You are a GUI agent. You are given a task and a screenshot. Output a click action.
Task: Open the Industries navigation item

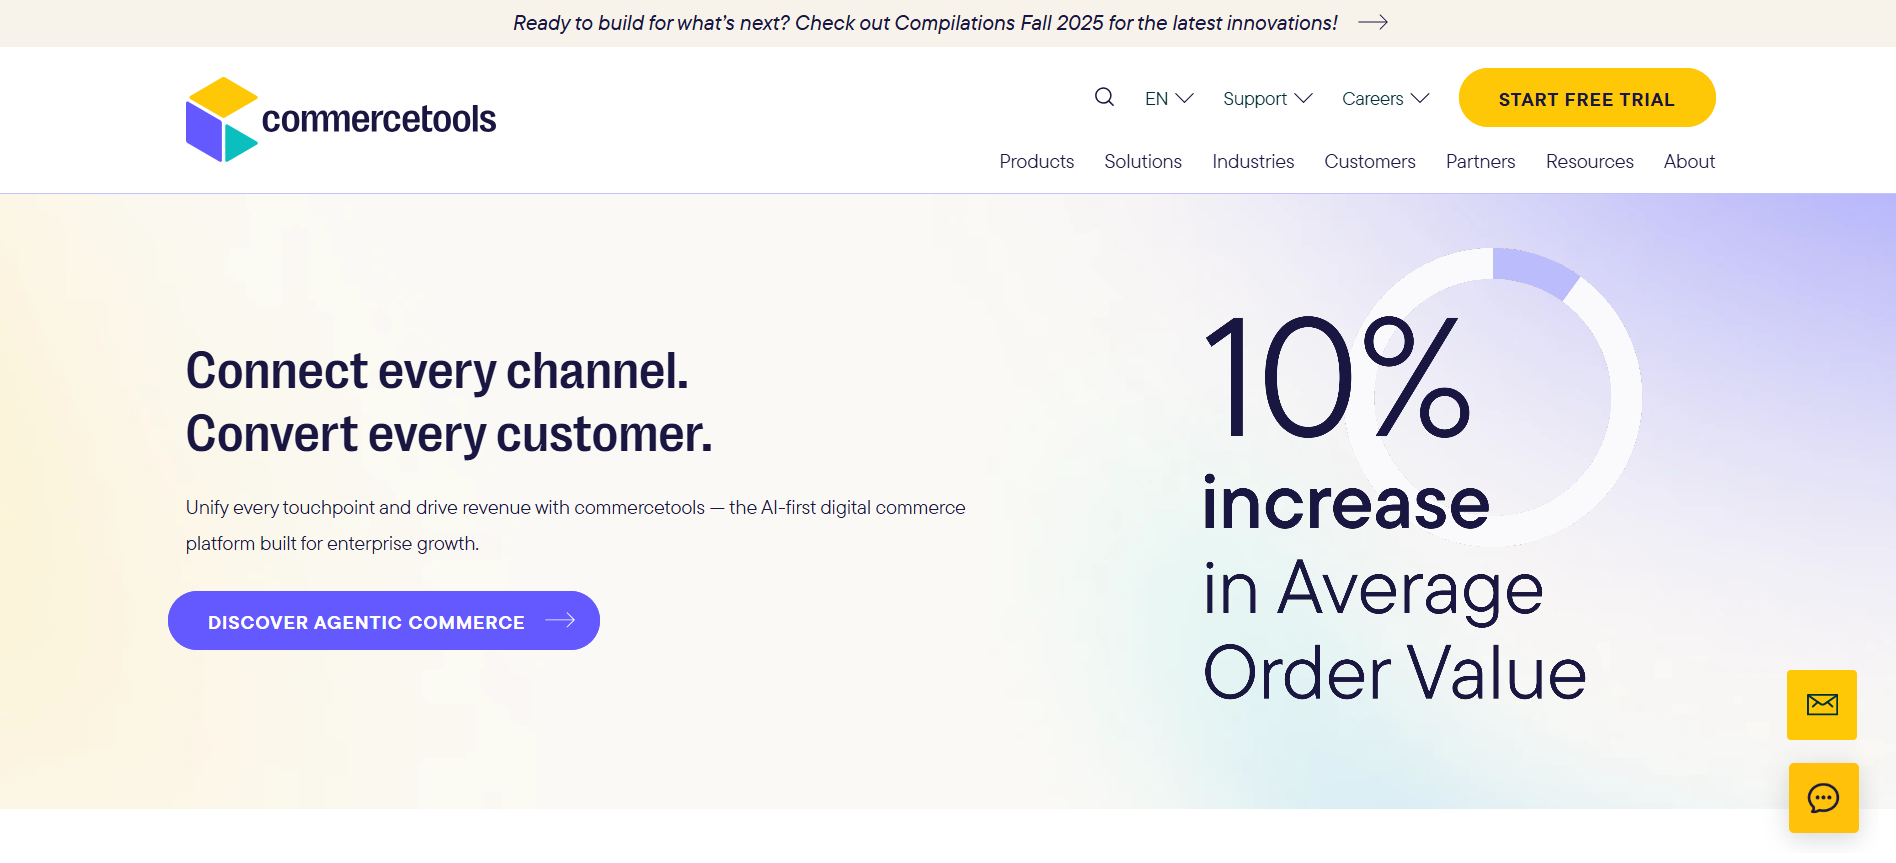coord(1252,161)
